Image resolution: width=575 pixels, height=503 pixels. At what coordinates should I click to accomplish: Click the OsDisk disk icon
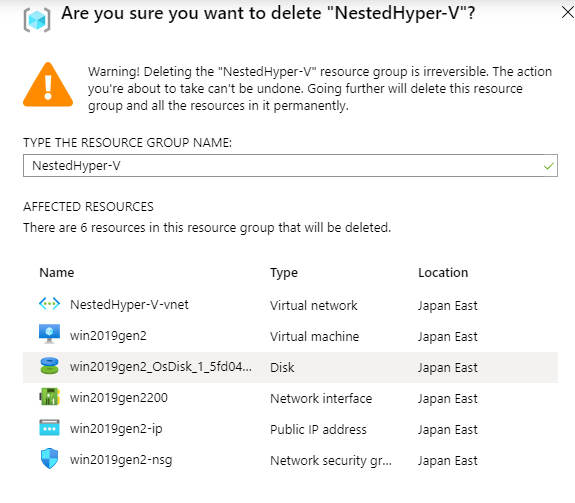tap(49, 366)
